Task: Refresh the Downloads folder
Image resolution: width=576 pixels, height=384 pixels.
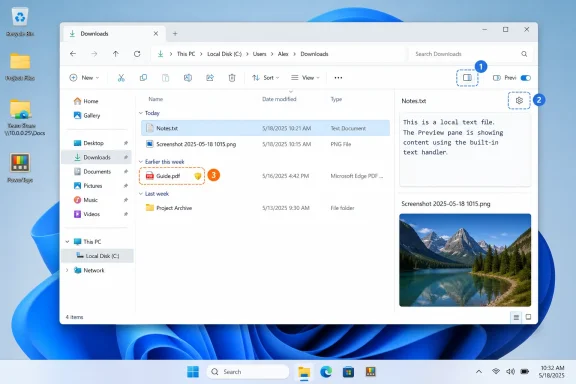Action: coord(137,54)
